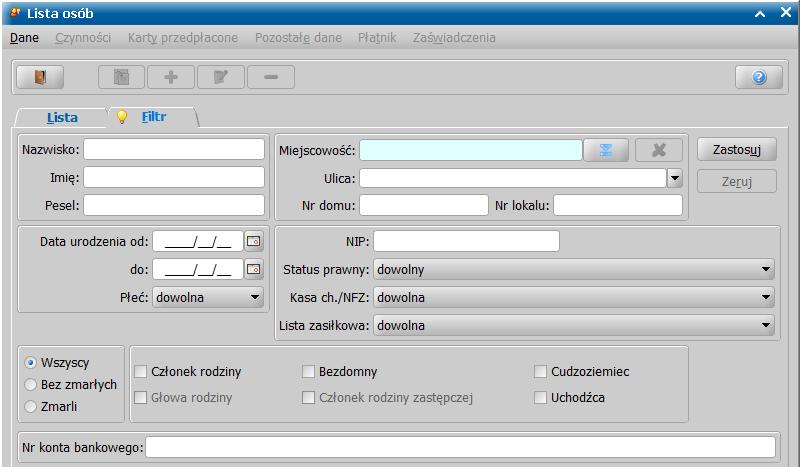The width and height of the screenshot is (800, 467).
Task: Open the Dane menu
Action: point(24,38)
